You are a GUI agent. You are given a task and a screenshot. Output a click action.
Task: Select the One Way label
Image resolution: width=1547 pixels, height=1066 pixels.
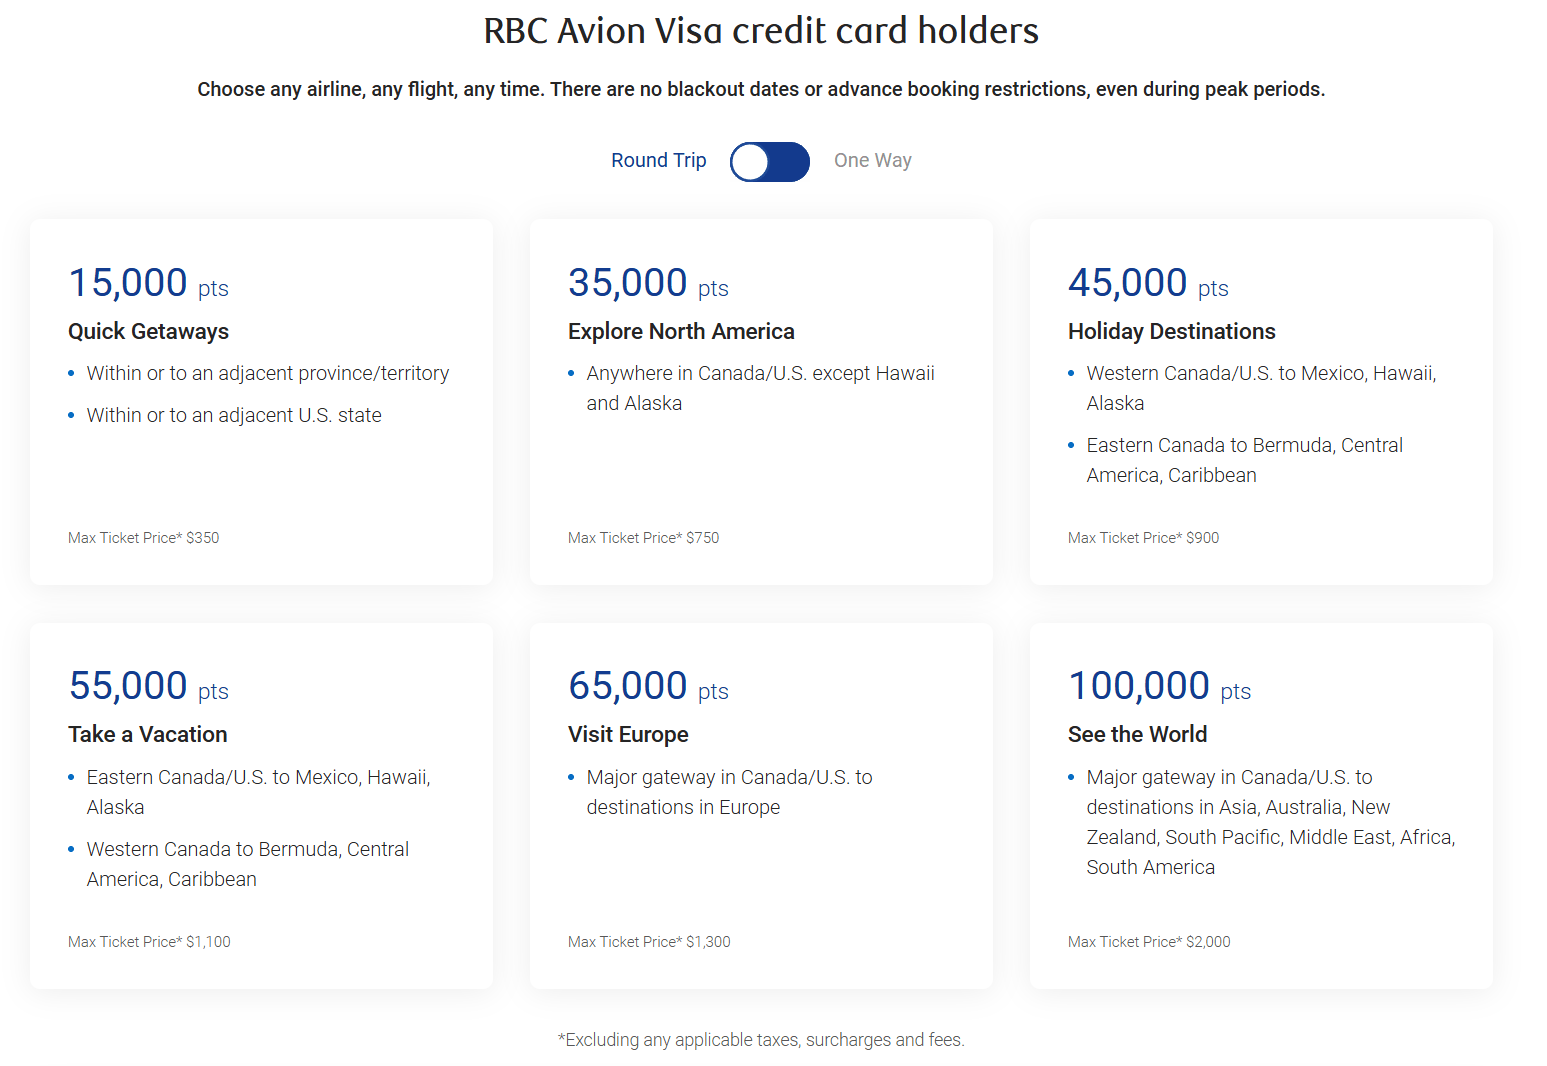pos(873,160)
